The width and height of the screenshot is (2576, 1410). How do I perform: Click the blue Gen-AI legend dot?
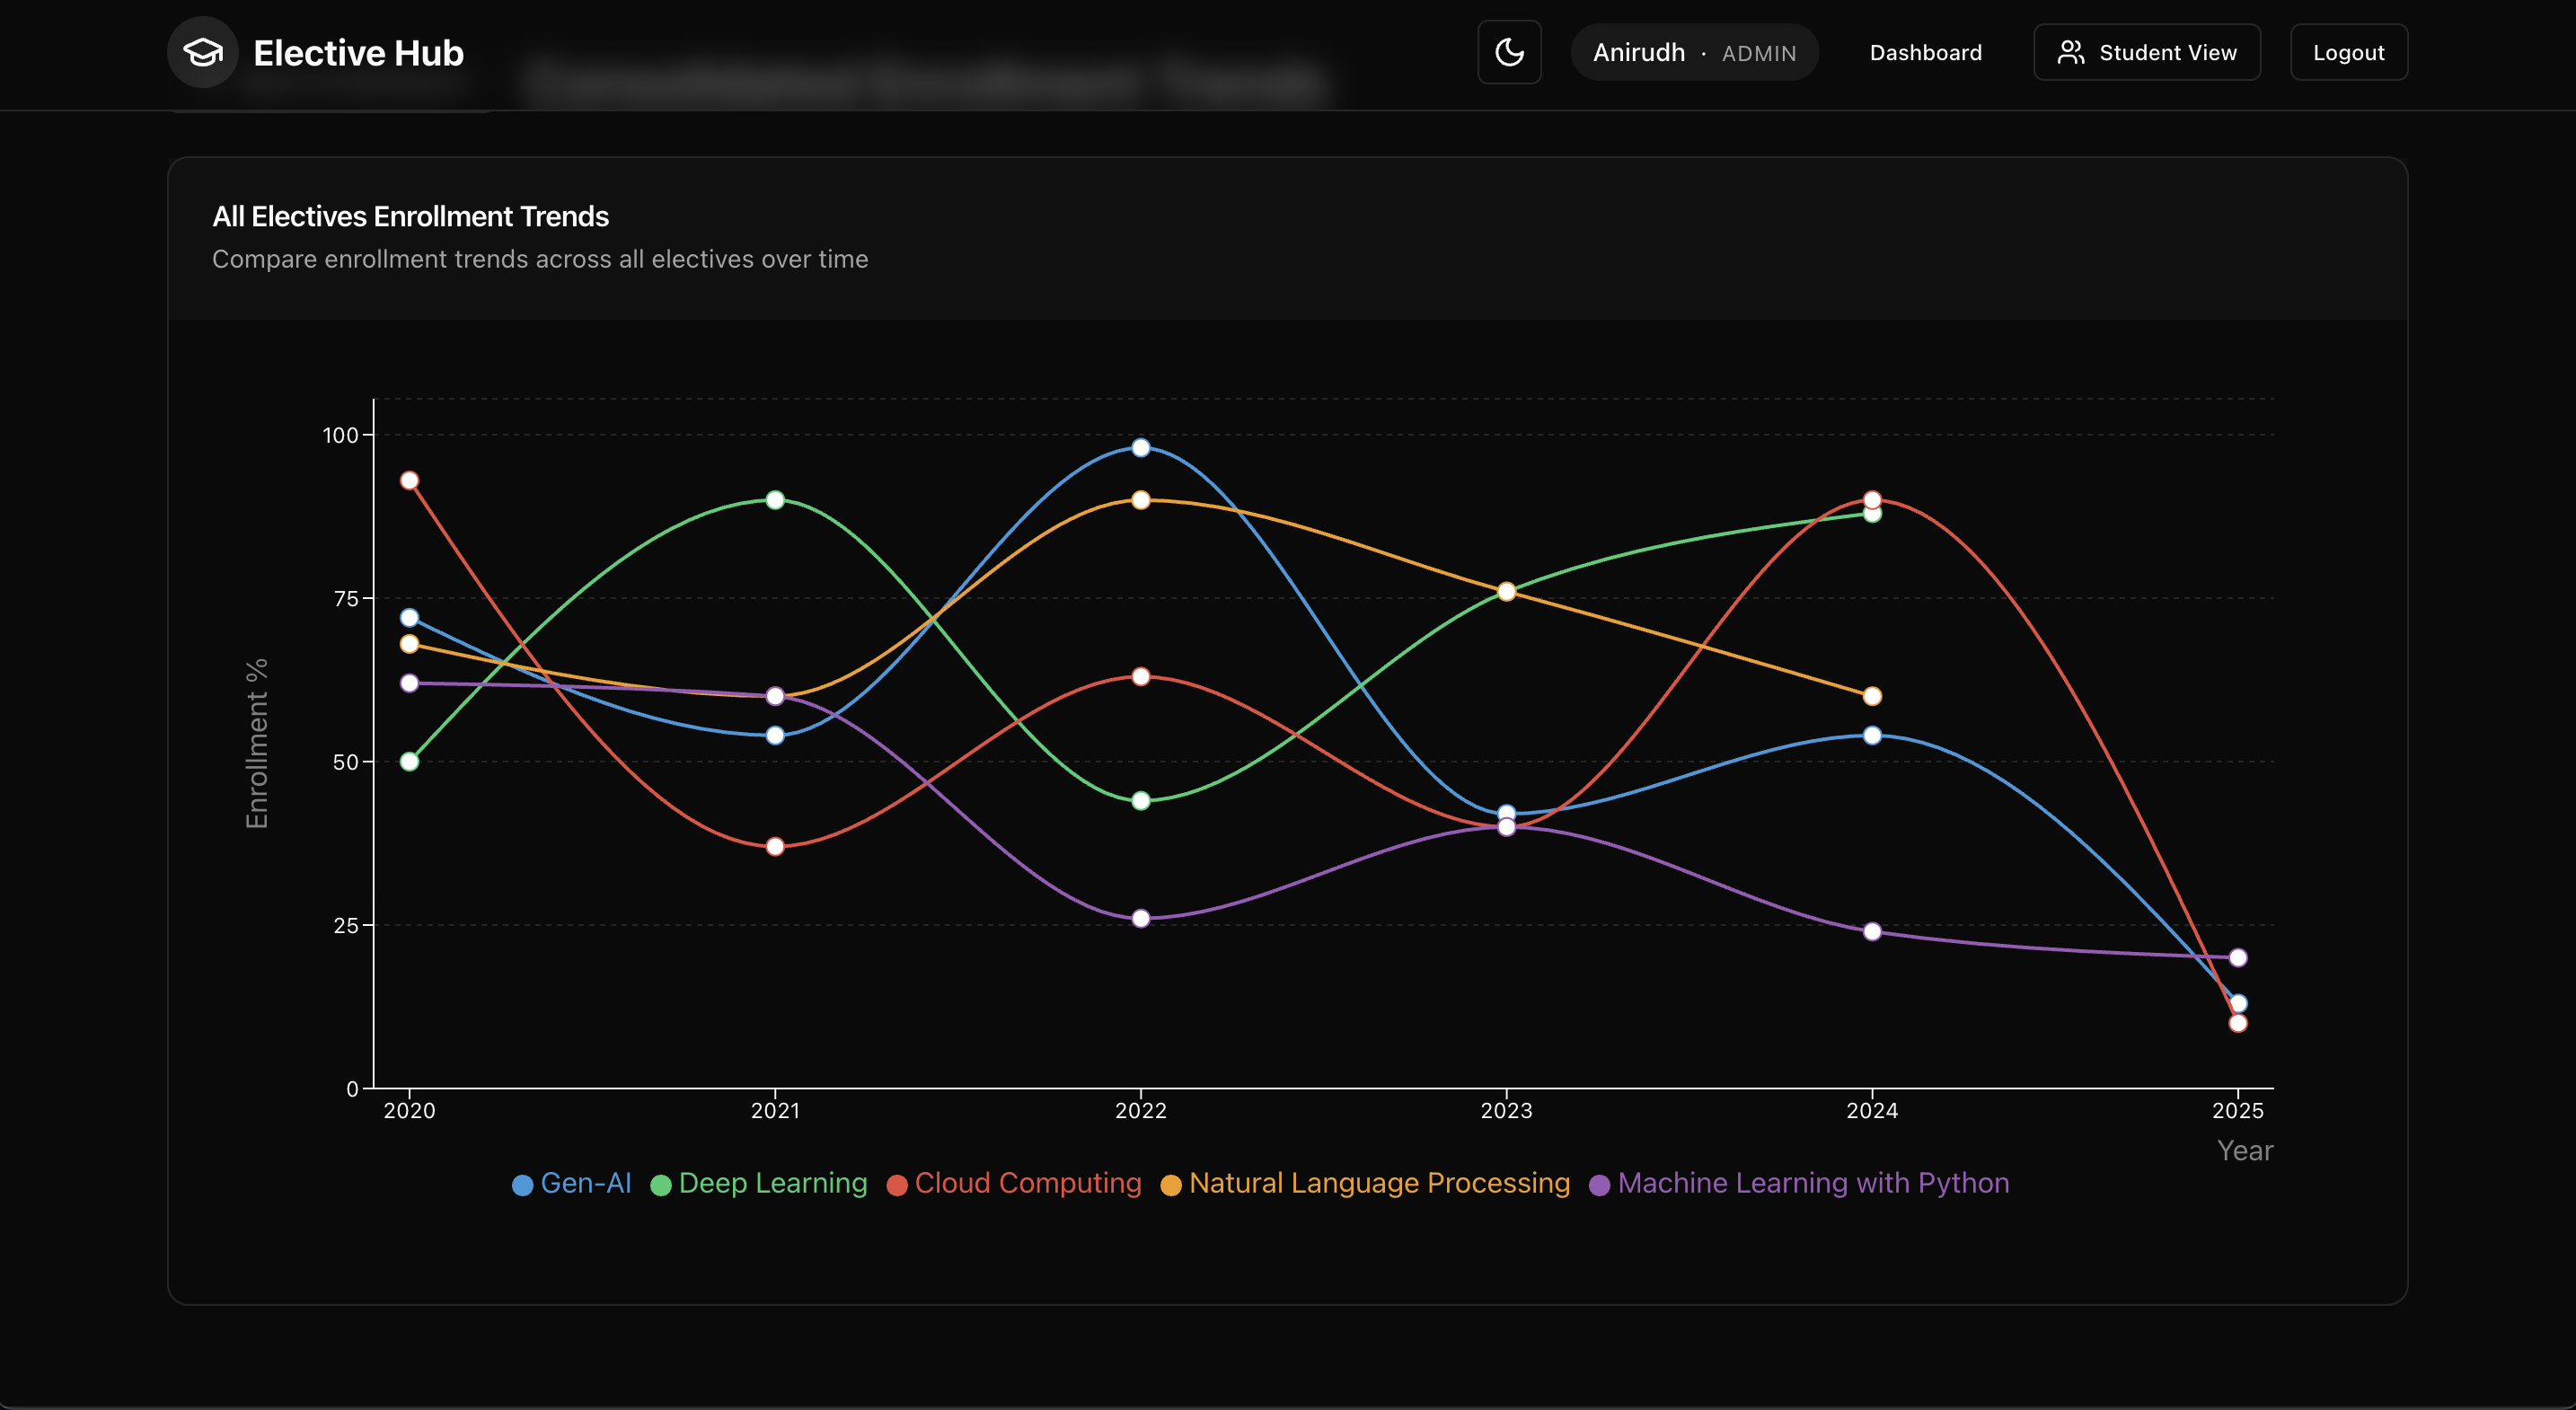(522, 1183)
